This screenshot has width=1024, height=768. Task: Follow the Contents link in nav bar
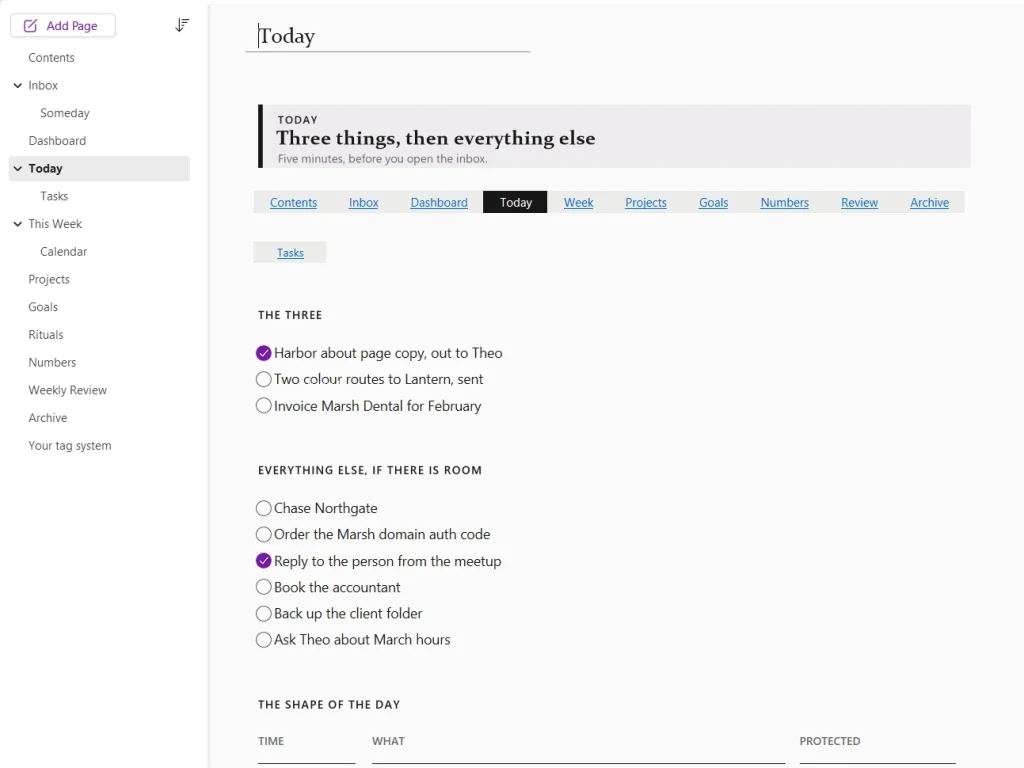click(293, 202)
